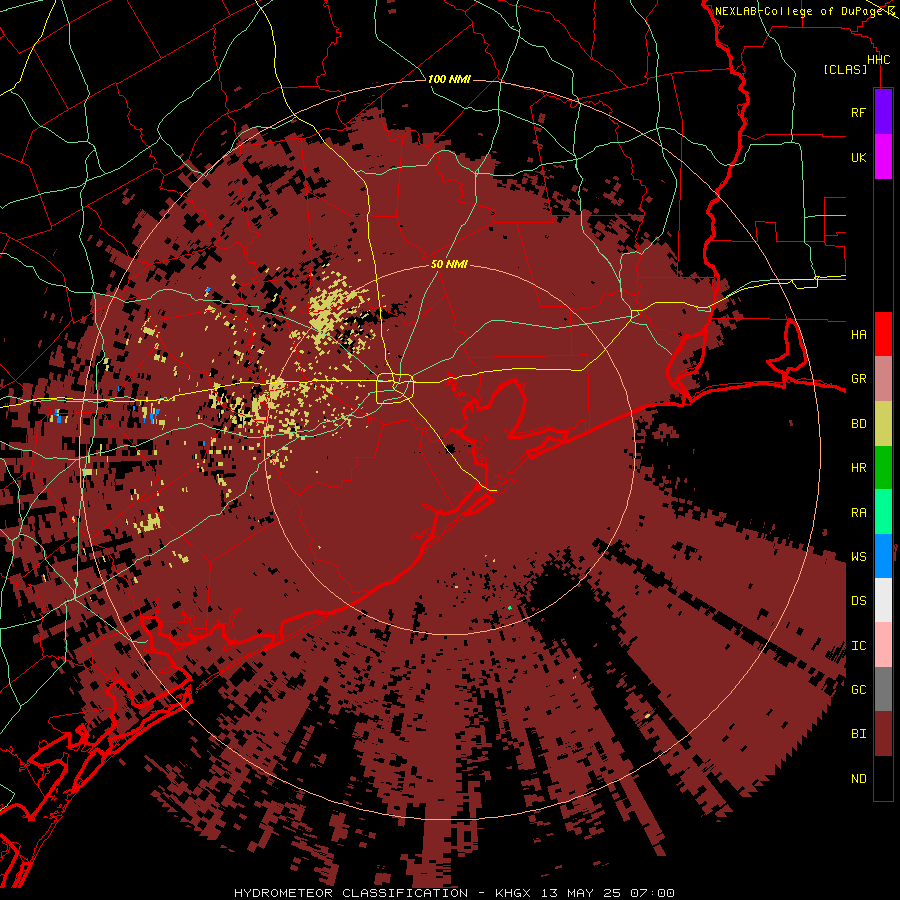Click the HR dark green legend swatch
This screenshot has height=900, width=900.
point(883,468)
